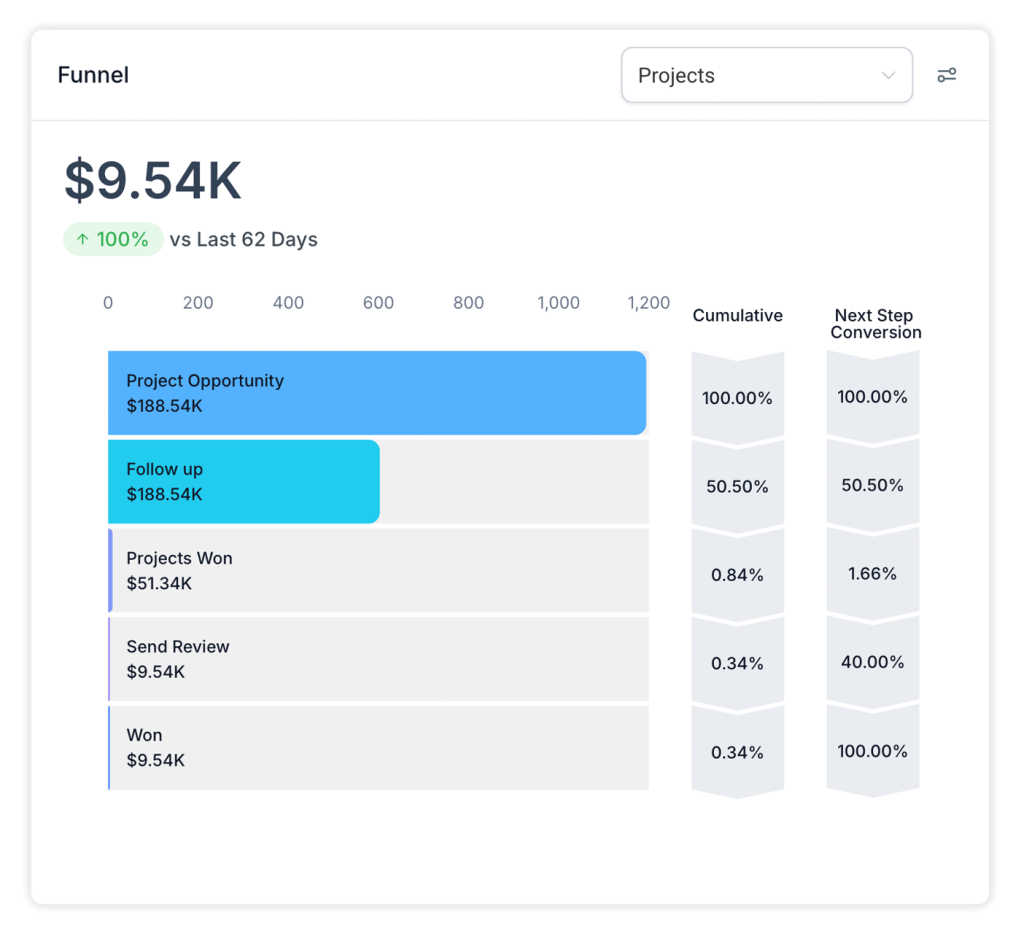Viewport: 1024px width, 942px height.
Task: Open the Projects pipeline dropdown
Action: 766,75
